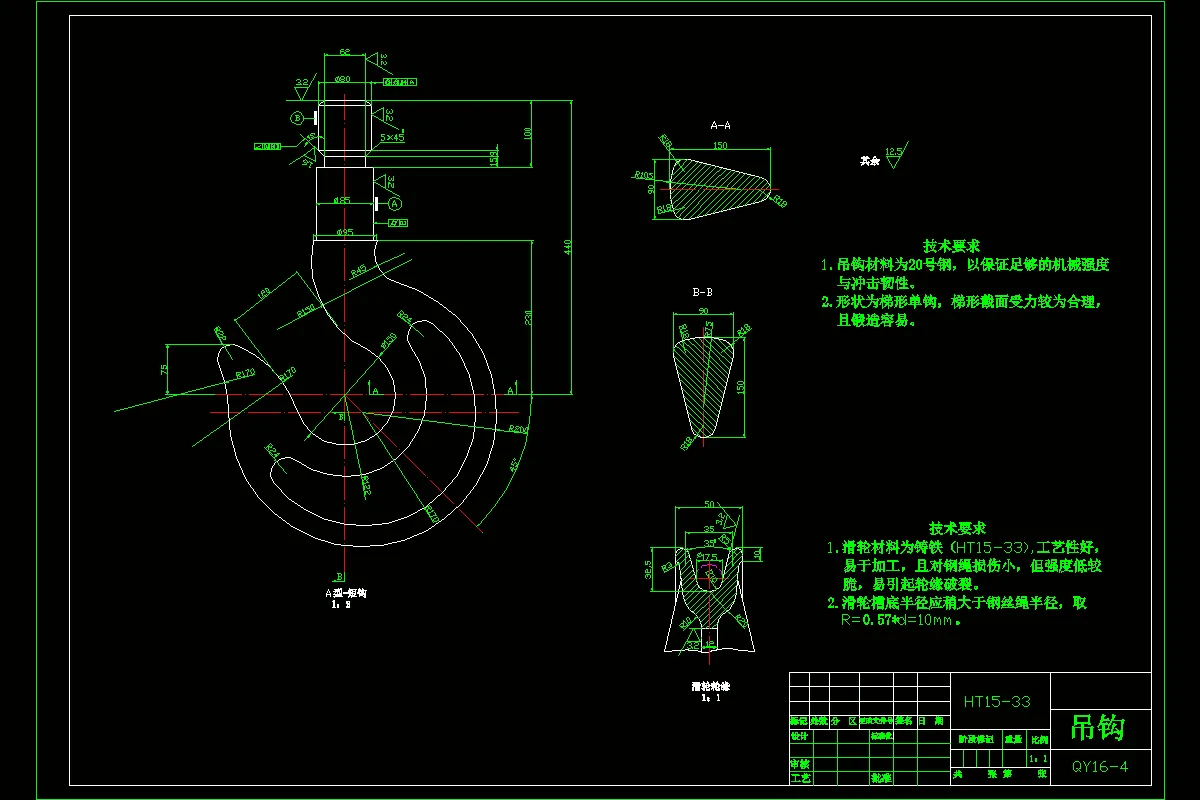Click the '设计' cell in title block
This screenshot has width=1200, height=800.
click(x=798, y=736)
